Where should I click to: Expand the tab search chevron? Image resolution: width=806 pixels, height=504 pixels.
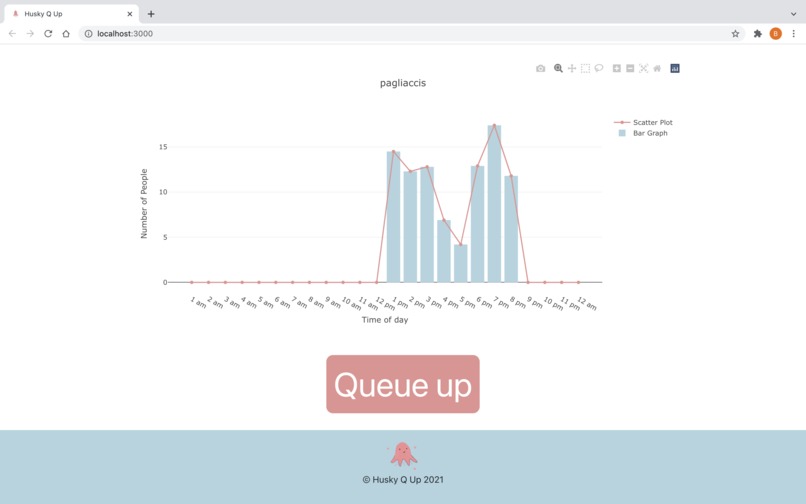click(794, 14)
